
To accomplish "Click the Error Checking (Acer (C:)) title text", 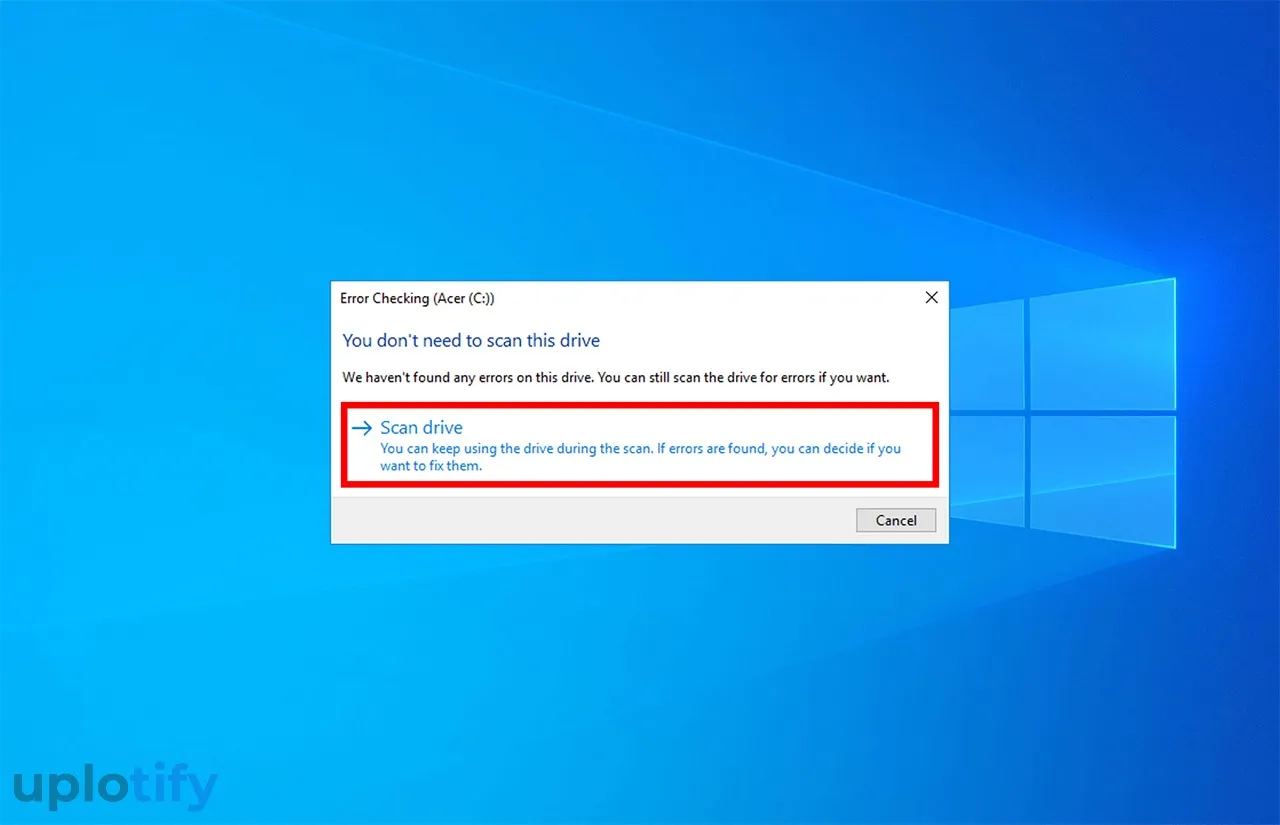I will [417, 298].
